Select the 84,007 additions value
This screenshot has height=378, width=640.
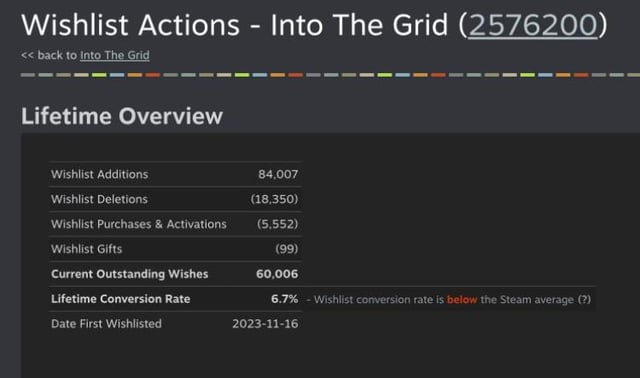278,174
